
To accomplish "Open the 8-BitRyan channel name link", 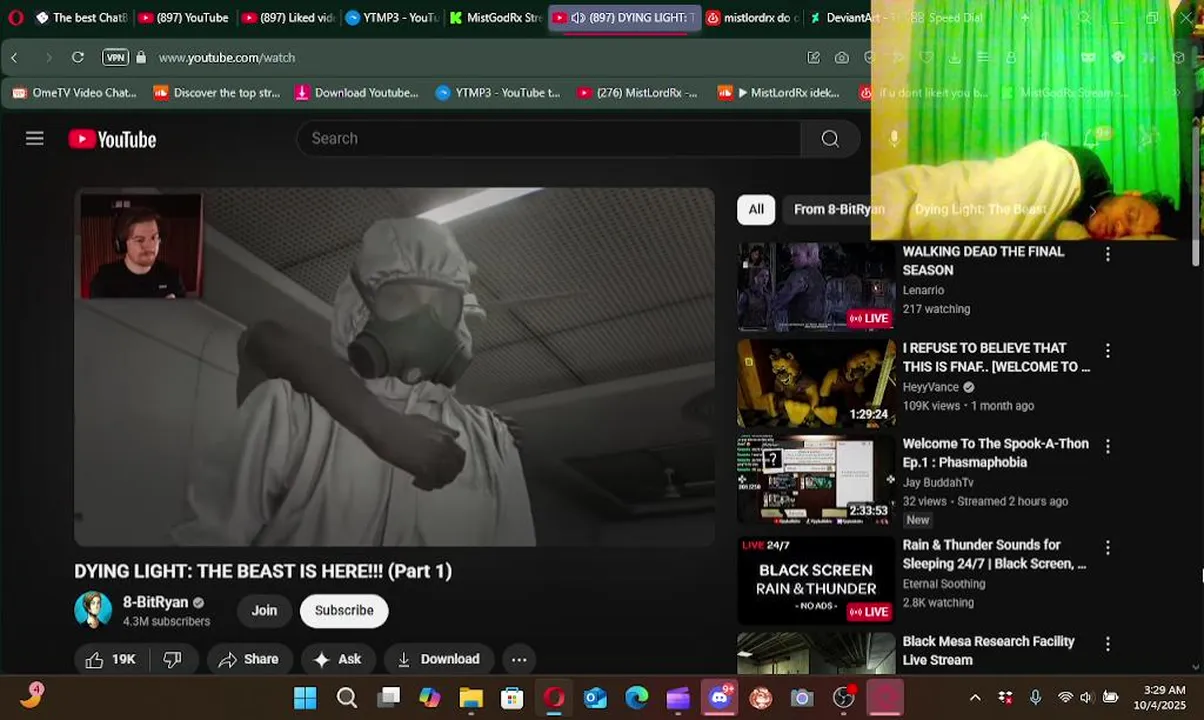I will tap(155, 602).
